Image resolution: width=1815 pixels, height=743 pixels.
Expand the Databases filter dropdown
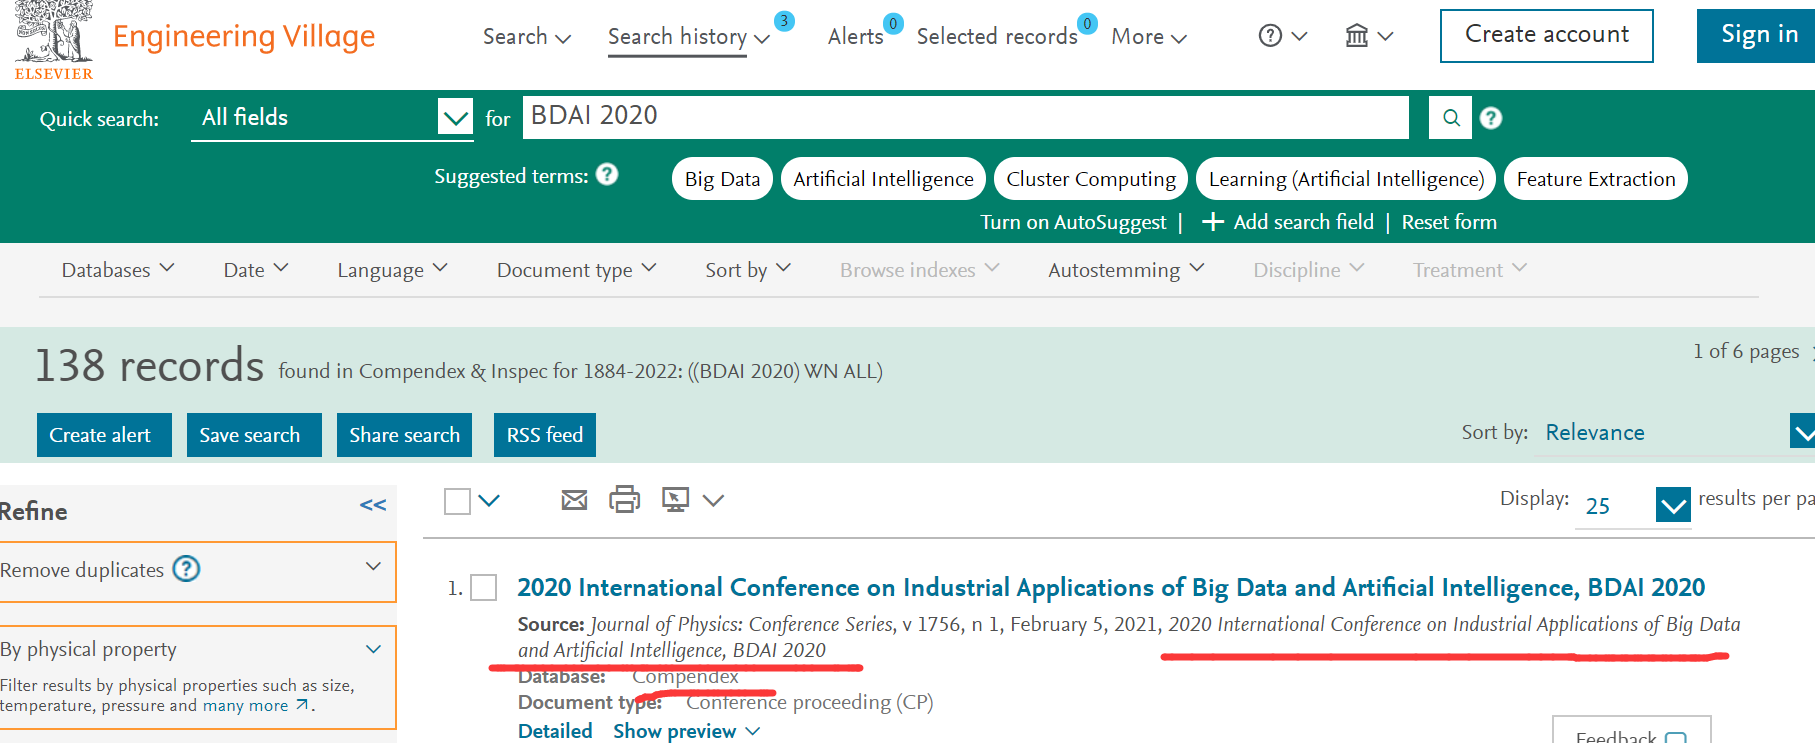[118, 270]
